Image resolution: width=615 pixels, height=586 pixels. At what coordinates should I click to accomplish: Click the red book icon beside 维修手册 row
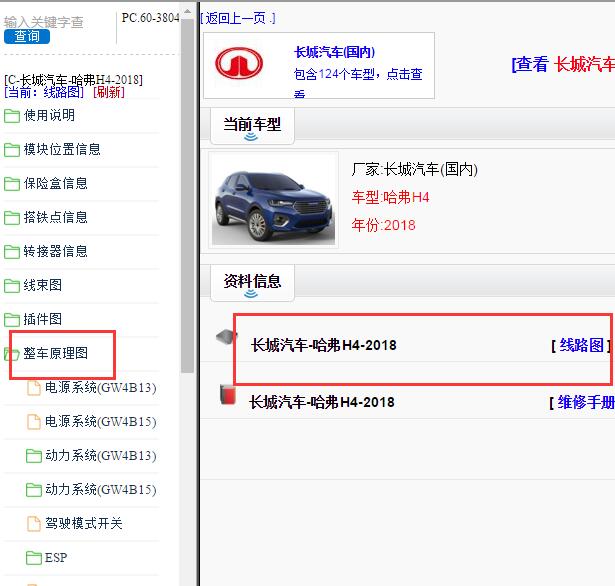coord(228,395)
